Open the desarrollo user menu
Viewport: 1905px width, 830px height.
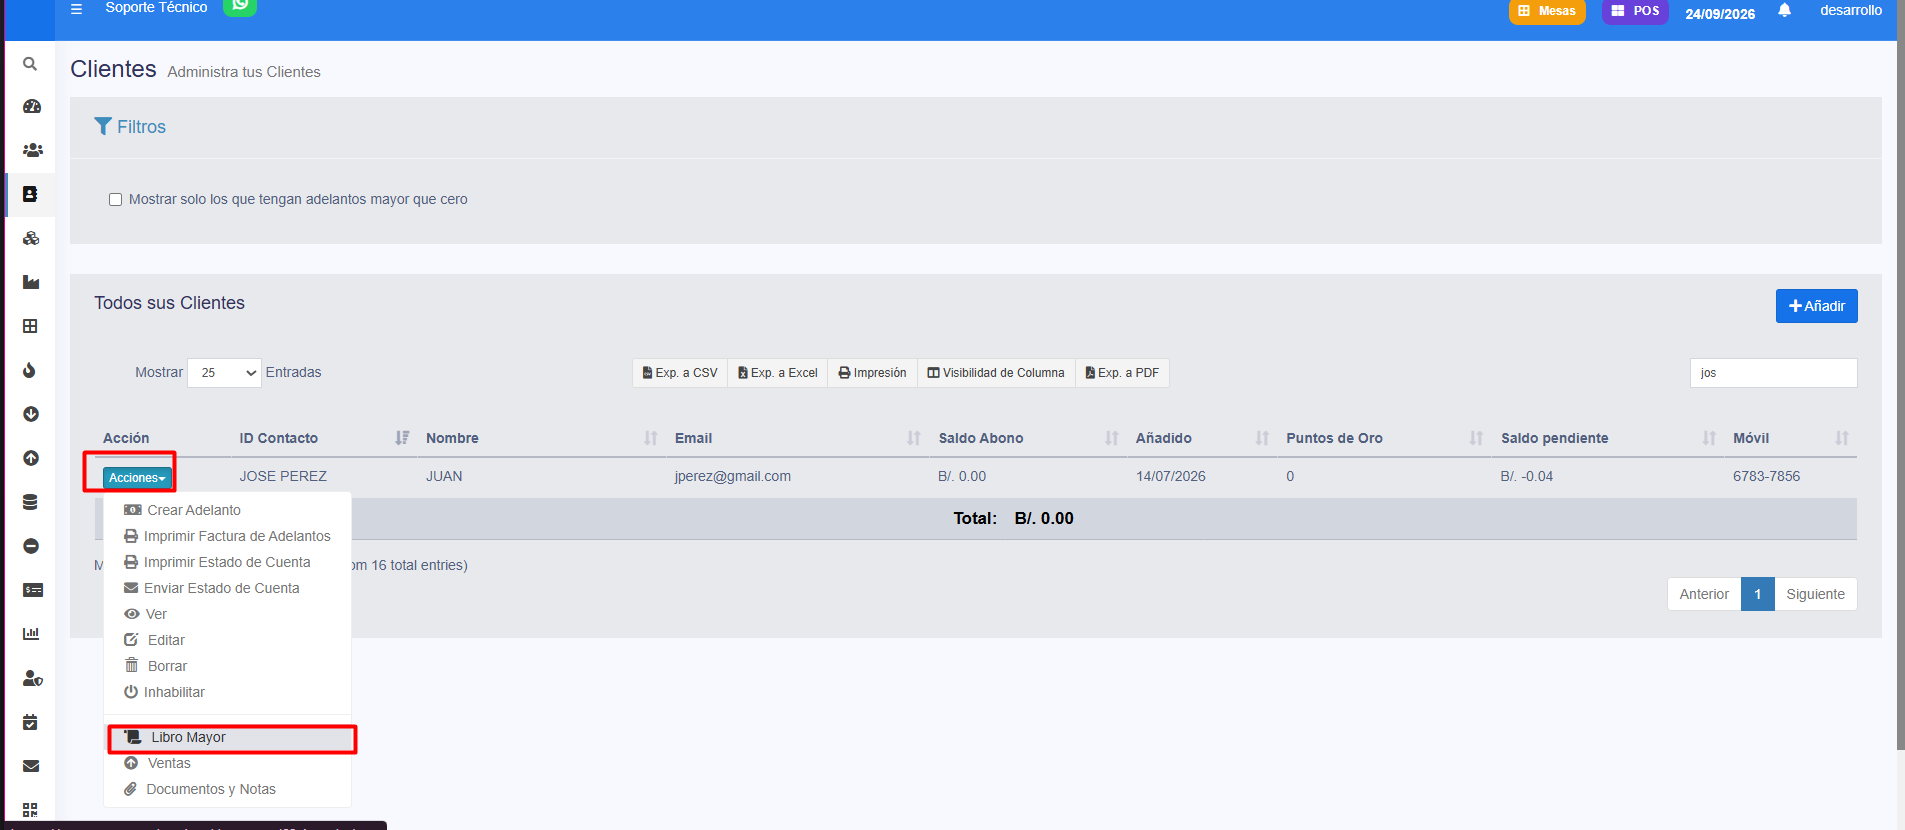[x=1851, y=11]
